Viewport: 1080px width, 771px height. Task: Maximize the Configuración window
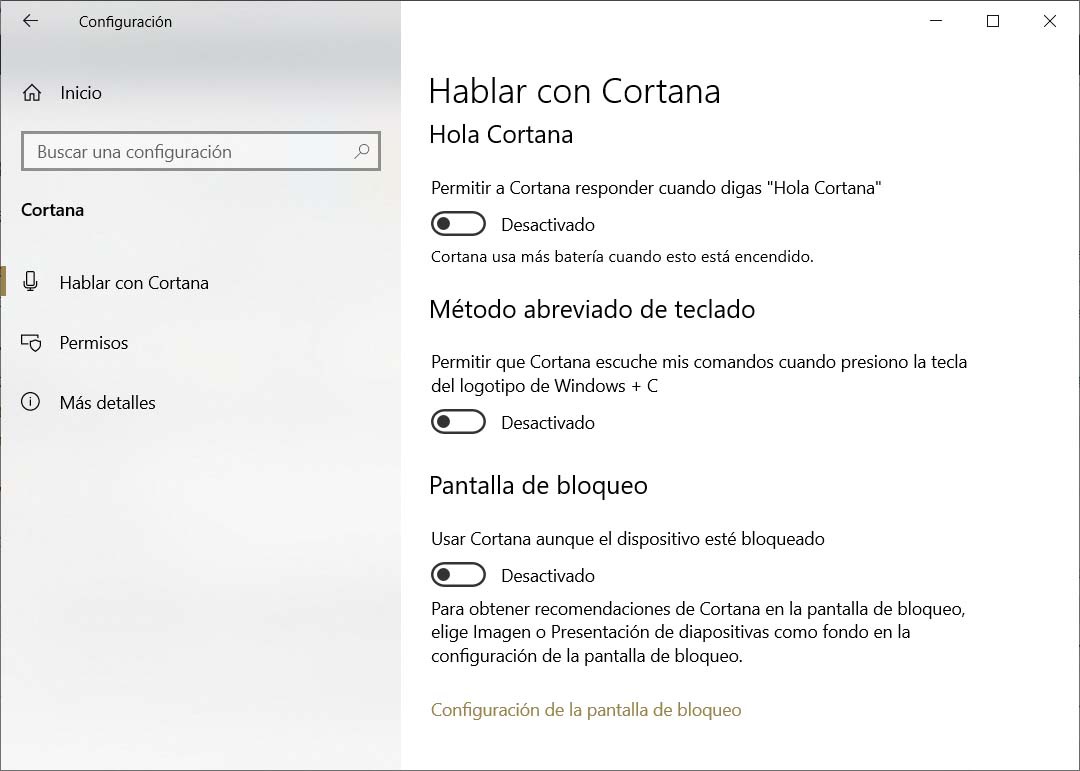coord(993,21)
